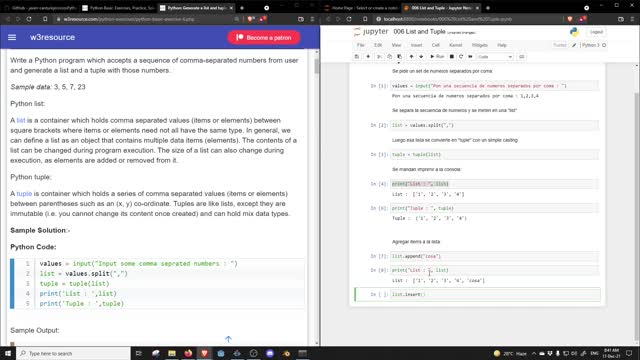Move selected cell up with arrow icon
This screenshot has height=360, width=640.
(x=411, y=57)
